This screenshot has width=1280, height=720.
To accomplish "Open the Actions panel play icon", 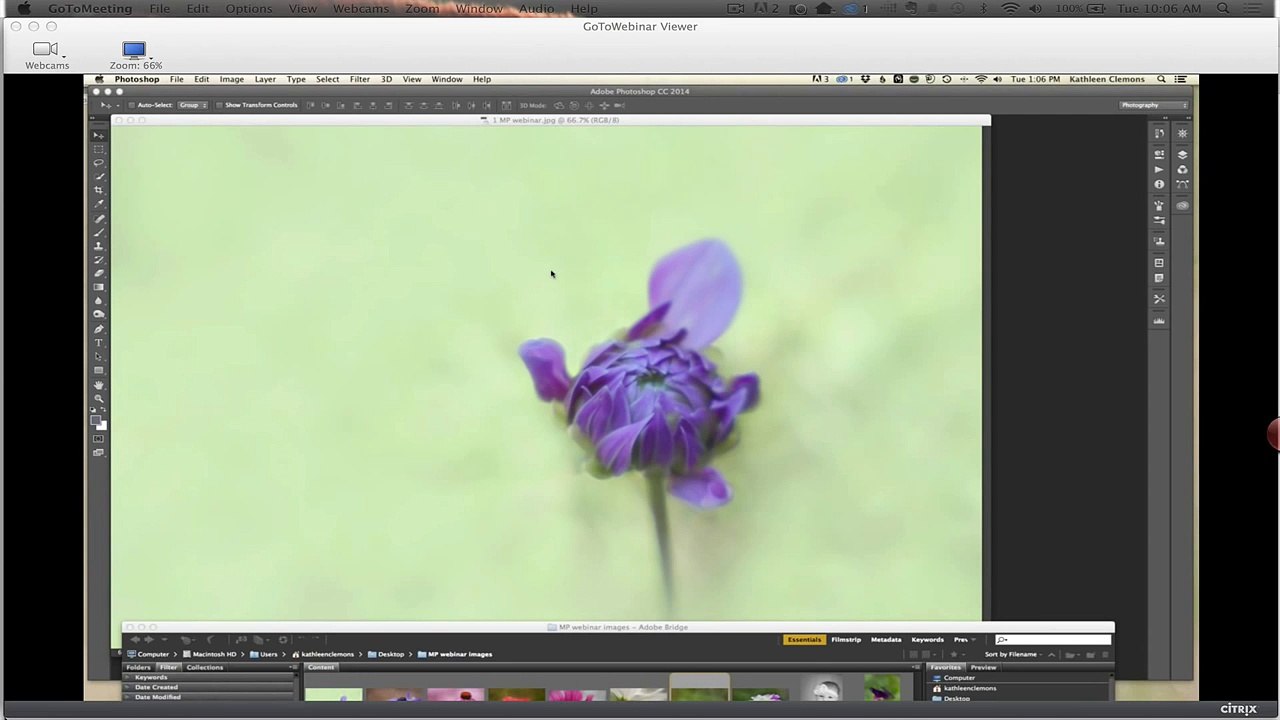I will [1159, 169].
